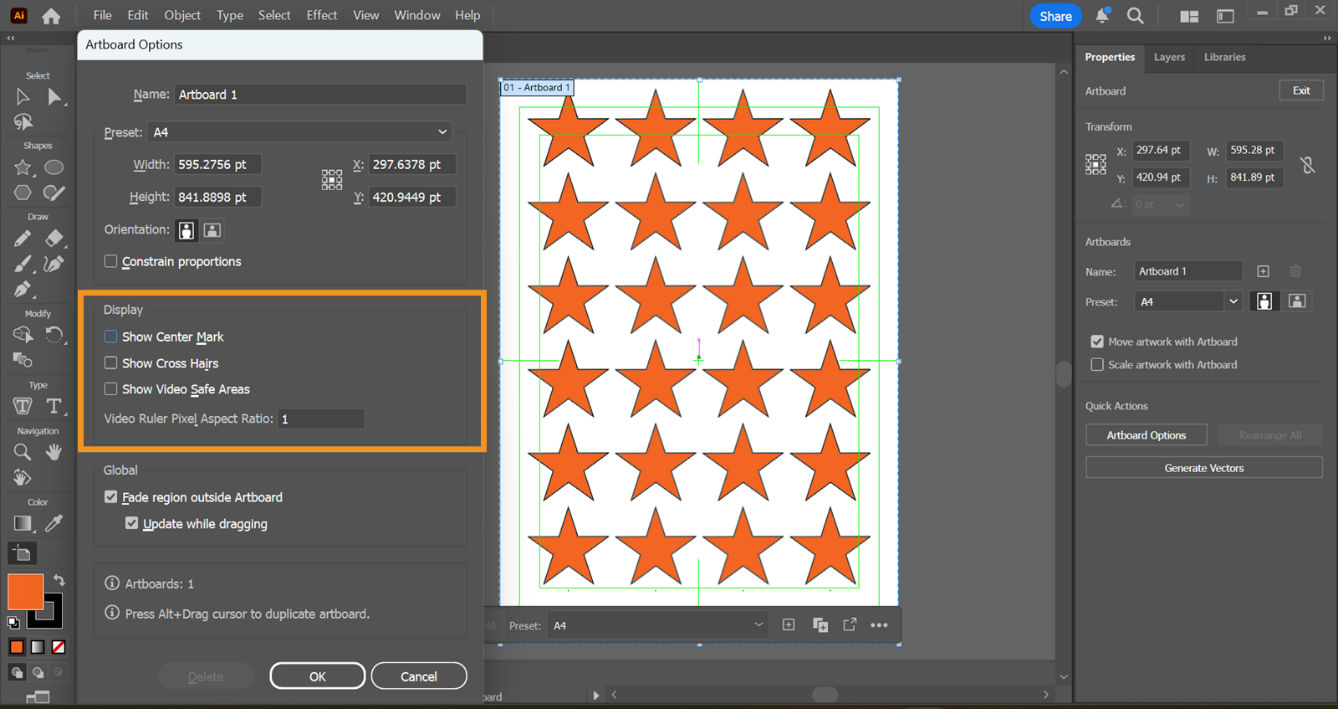Viewport: 1338px width, 709px height.
Task: Choose the Star shape tool
Action: click(x=24, y=166)
